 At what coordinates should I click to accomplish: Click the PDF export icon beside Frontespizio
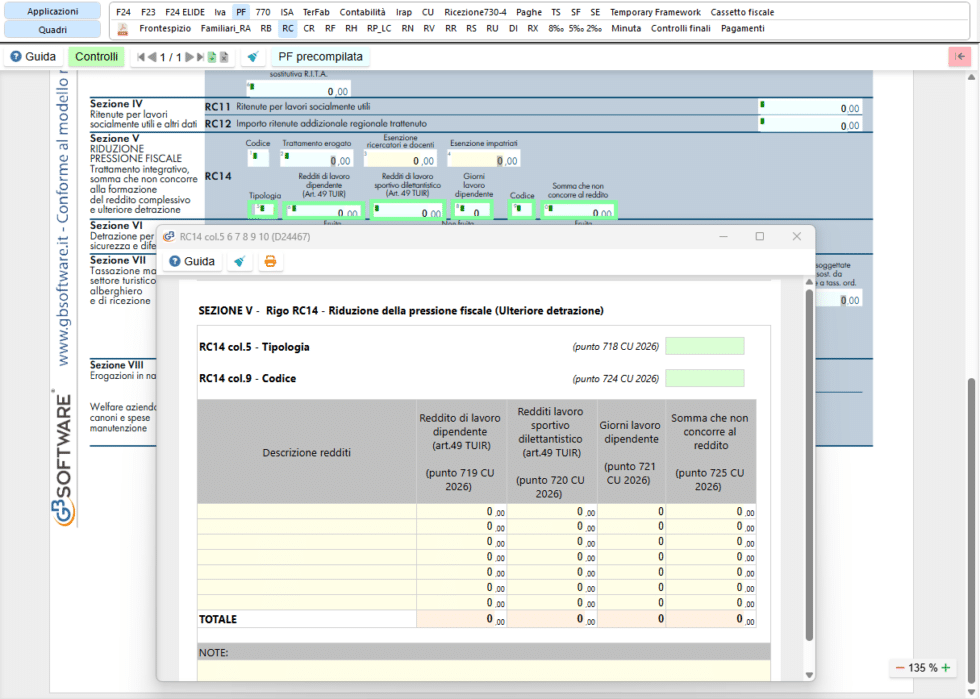pyautogui.click(x=122, y=29)
